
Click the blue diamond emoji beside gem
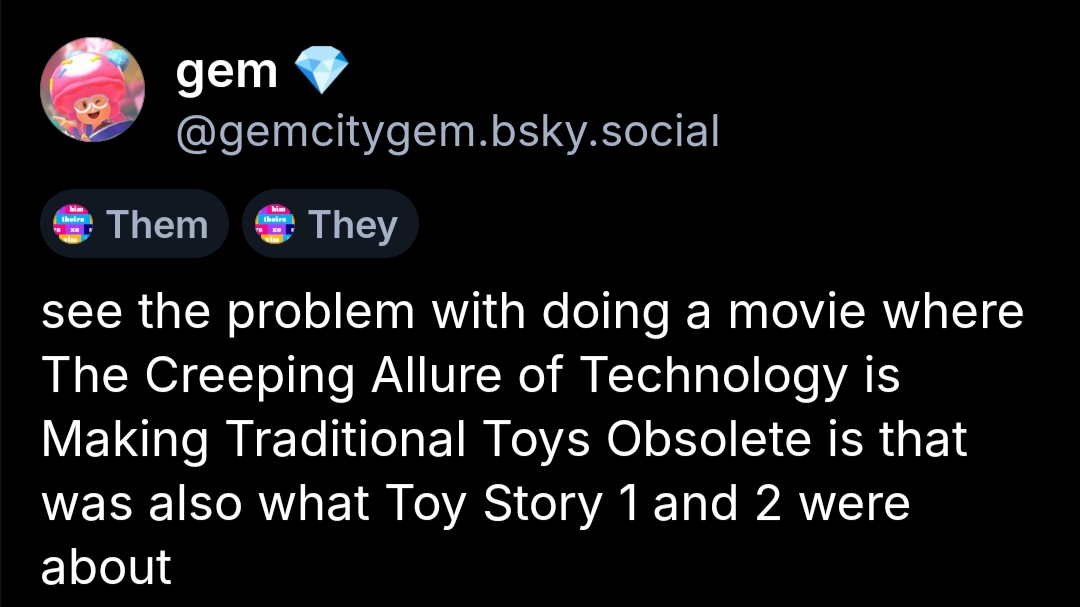[x=322, y=72]
